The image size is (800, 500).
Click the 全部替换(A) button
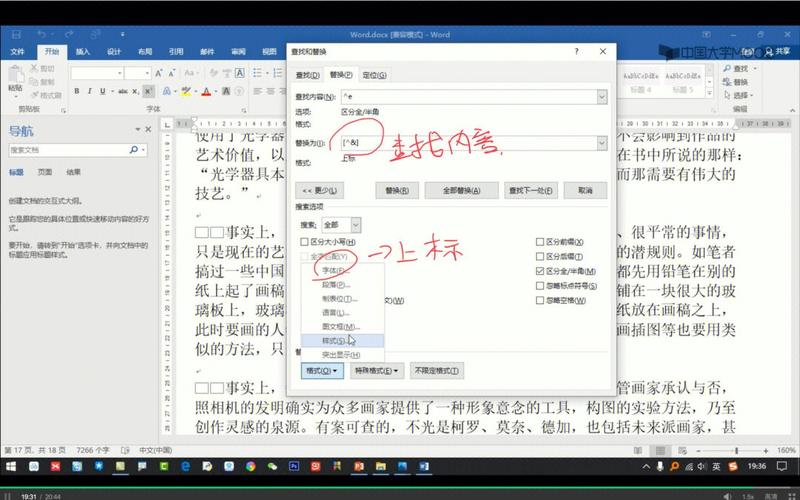pyautogui.click(x=461, y=190)
